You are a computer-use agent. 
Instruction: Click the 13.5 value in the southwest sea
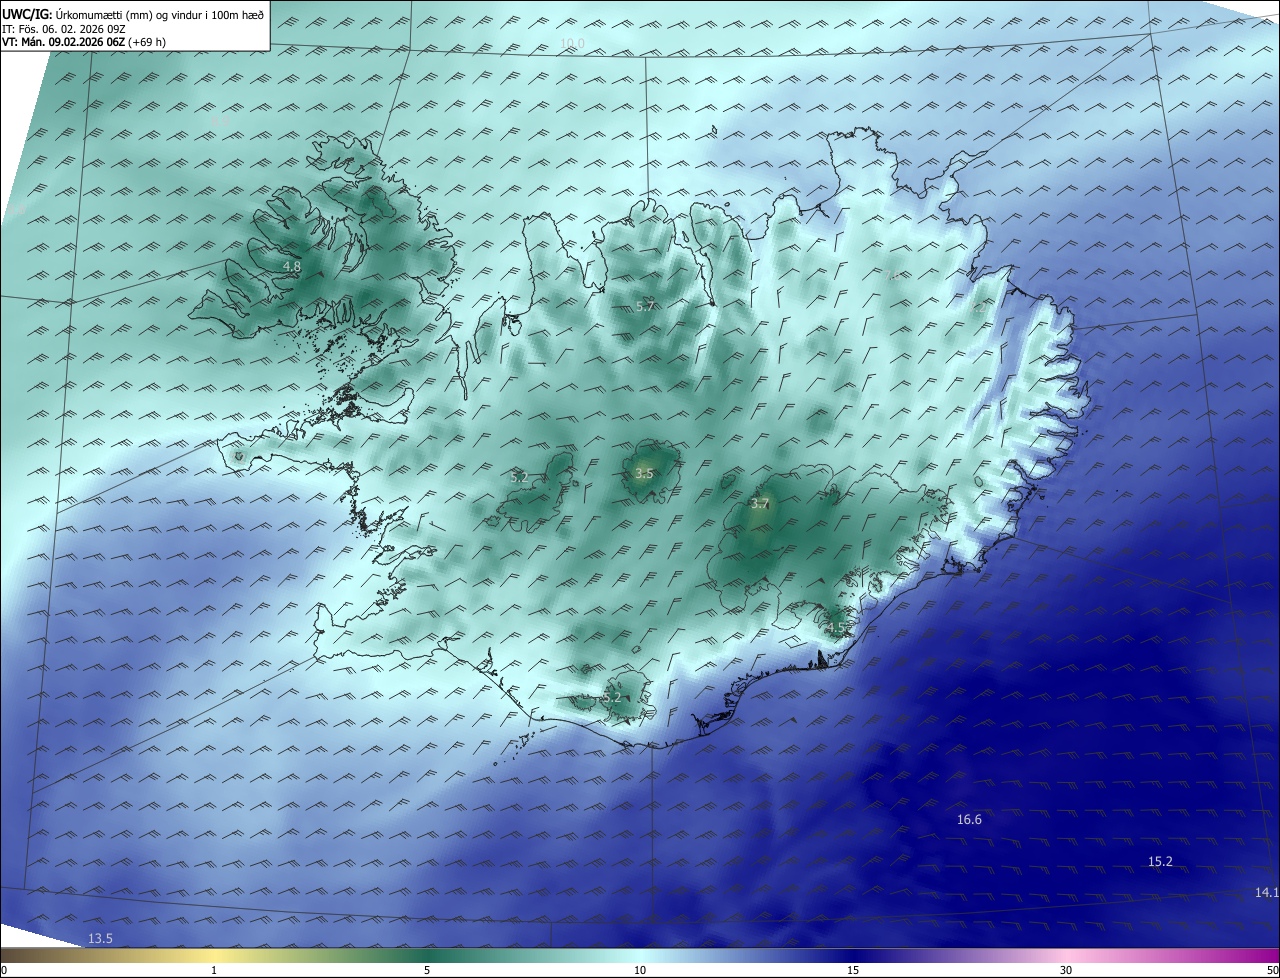100,938
